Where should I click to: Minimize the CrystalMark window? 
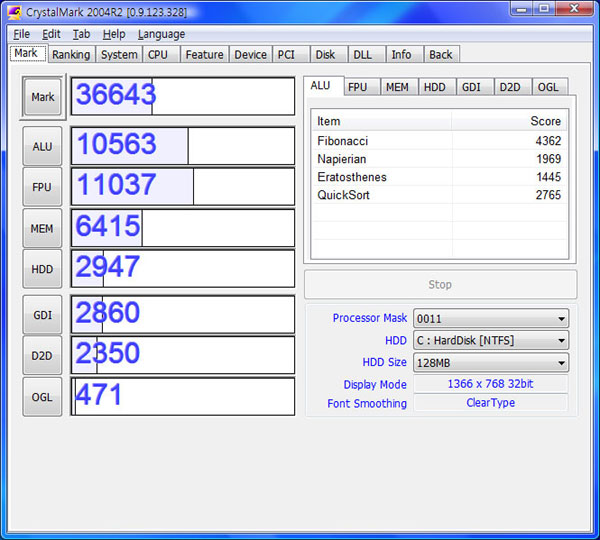point(522,8)
